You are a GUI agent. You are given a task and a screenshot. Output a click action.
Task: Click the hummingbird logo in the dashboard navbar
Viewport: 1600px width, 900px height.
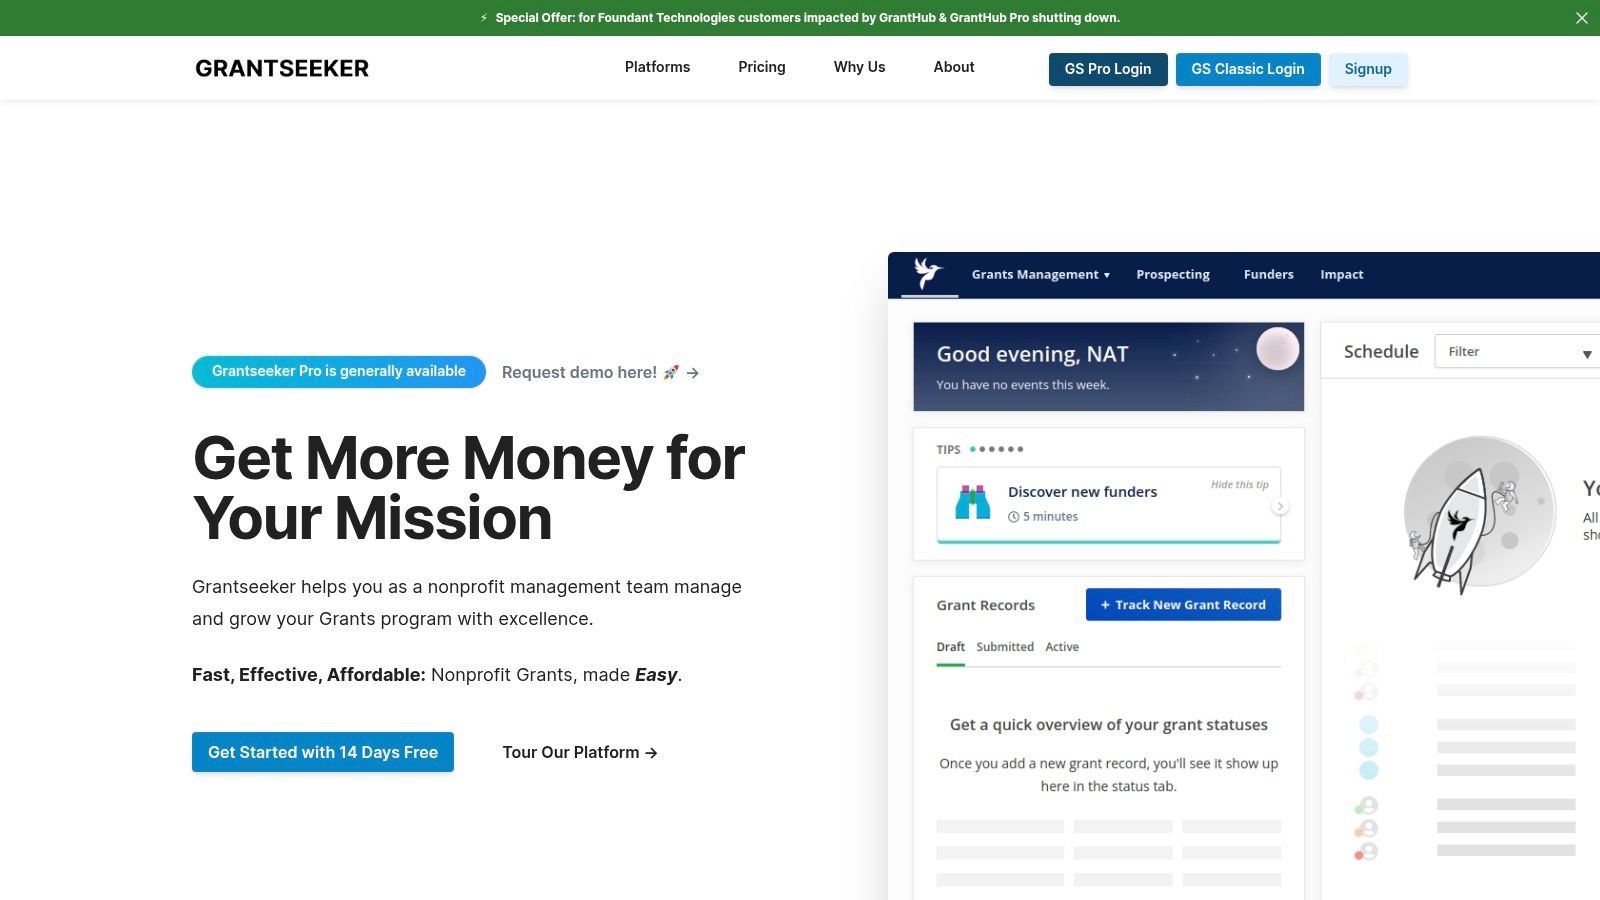[x=927, y=271]
